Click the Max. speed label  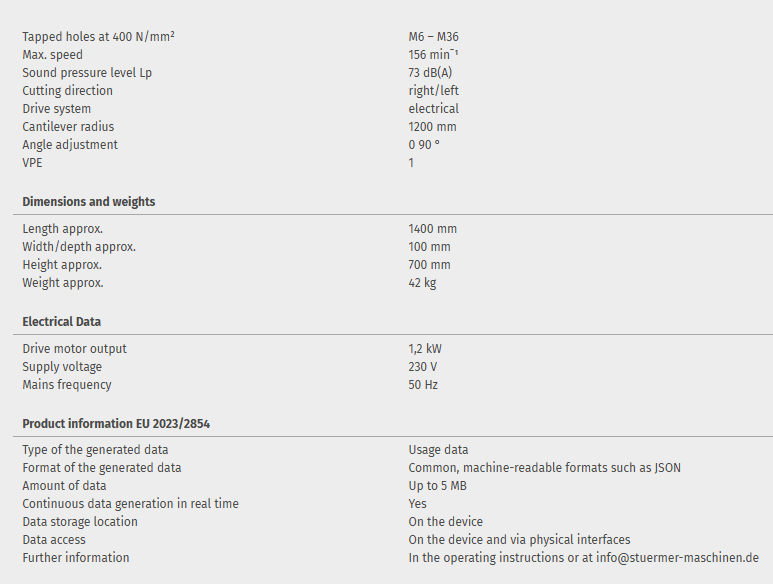click(53, 55)
